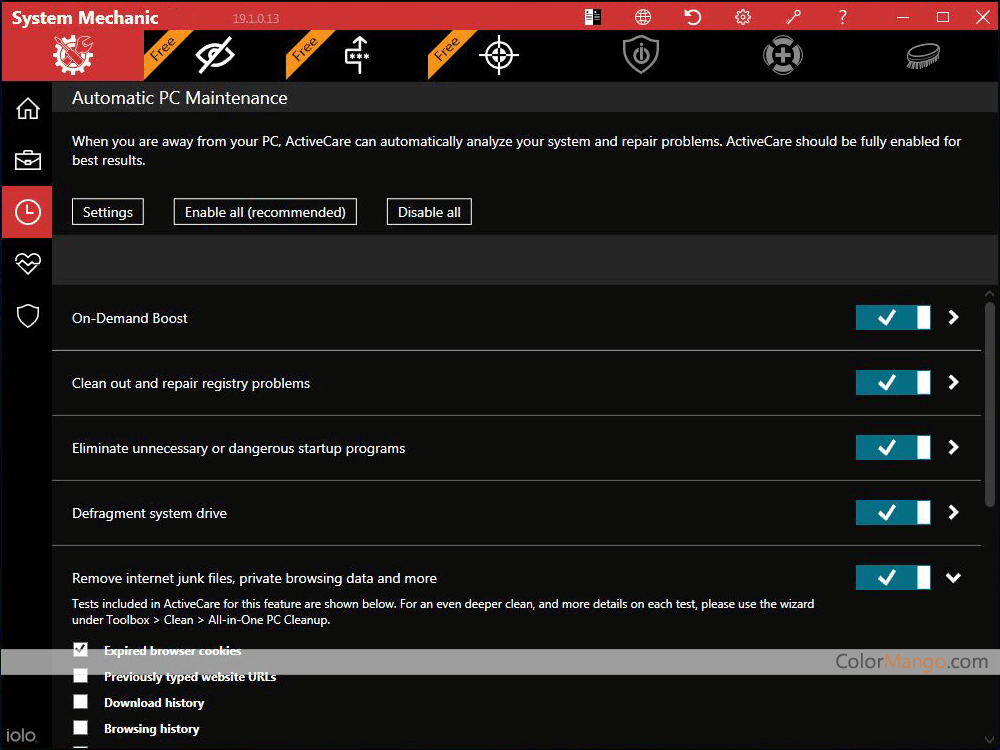Viewport: 1000px width, 750px height.
Task: Check the Download history checkbox
Action: pos(81,702)
